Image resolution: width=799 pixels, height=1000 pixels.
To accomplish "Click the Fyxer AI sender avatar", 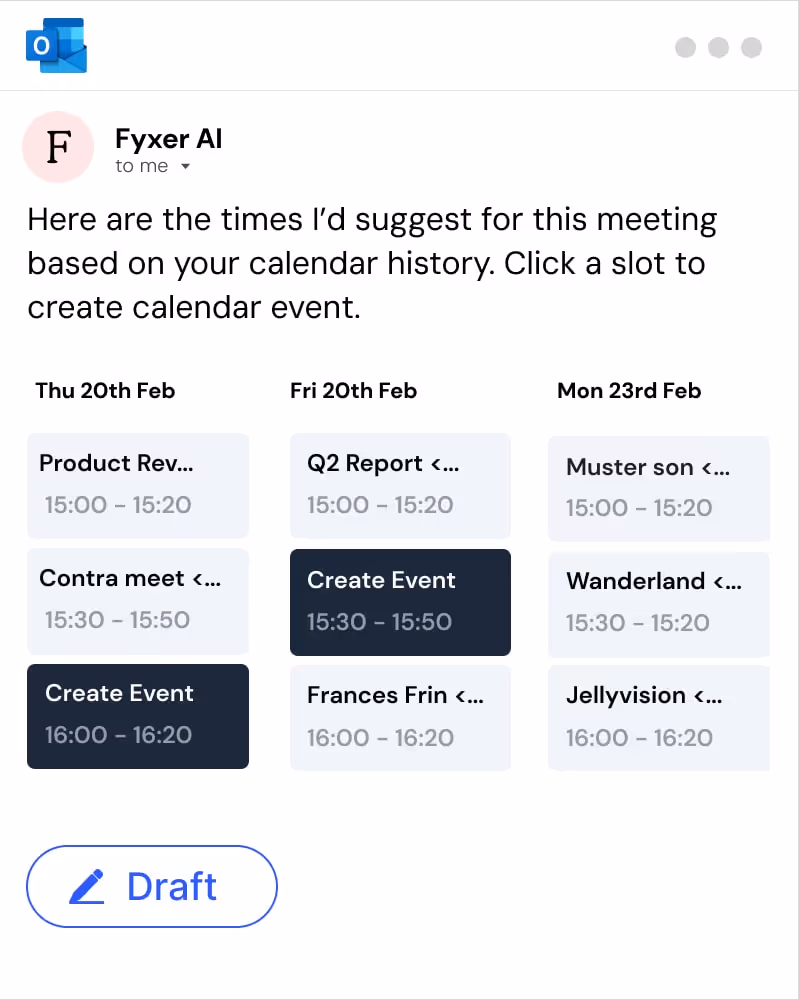I will click(58, 147).
